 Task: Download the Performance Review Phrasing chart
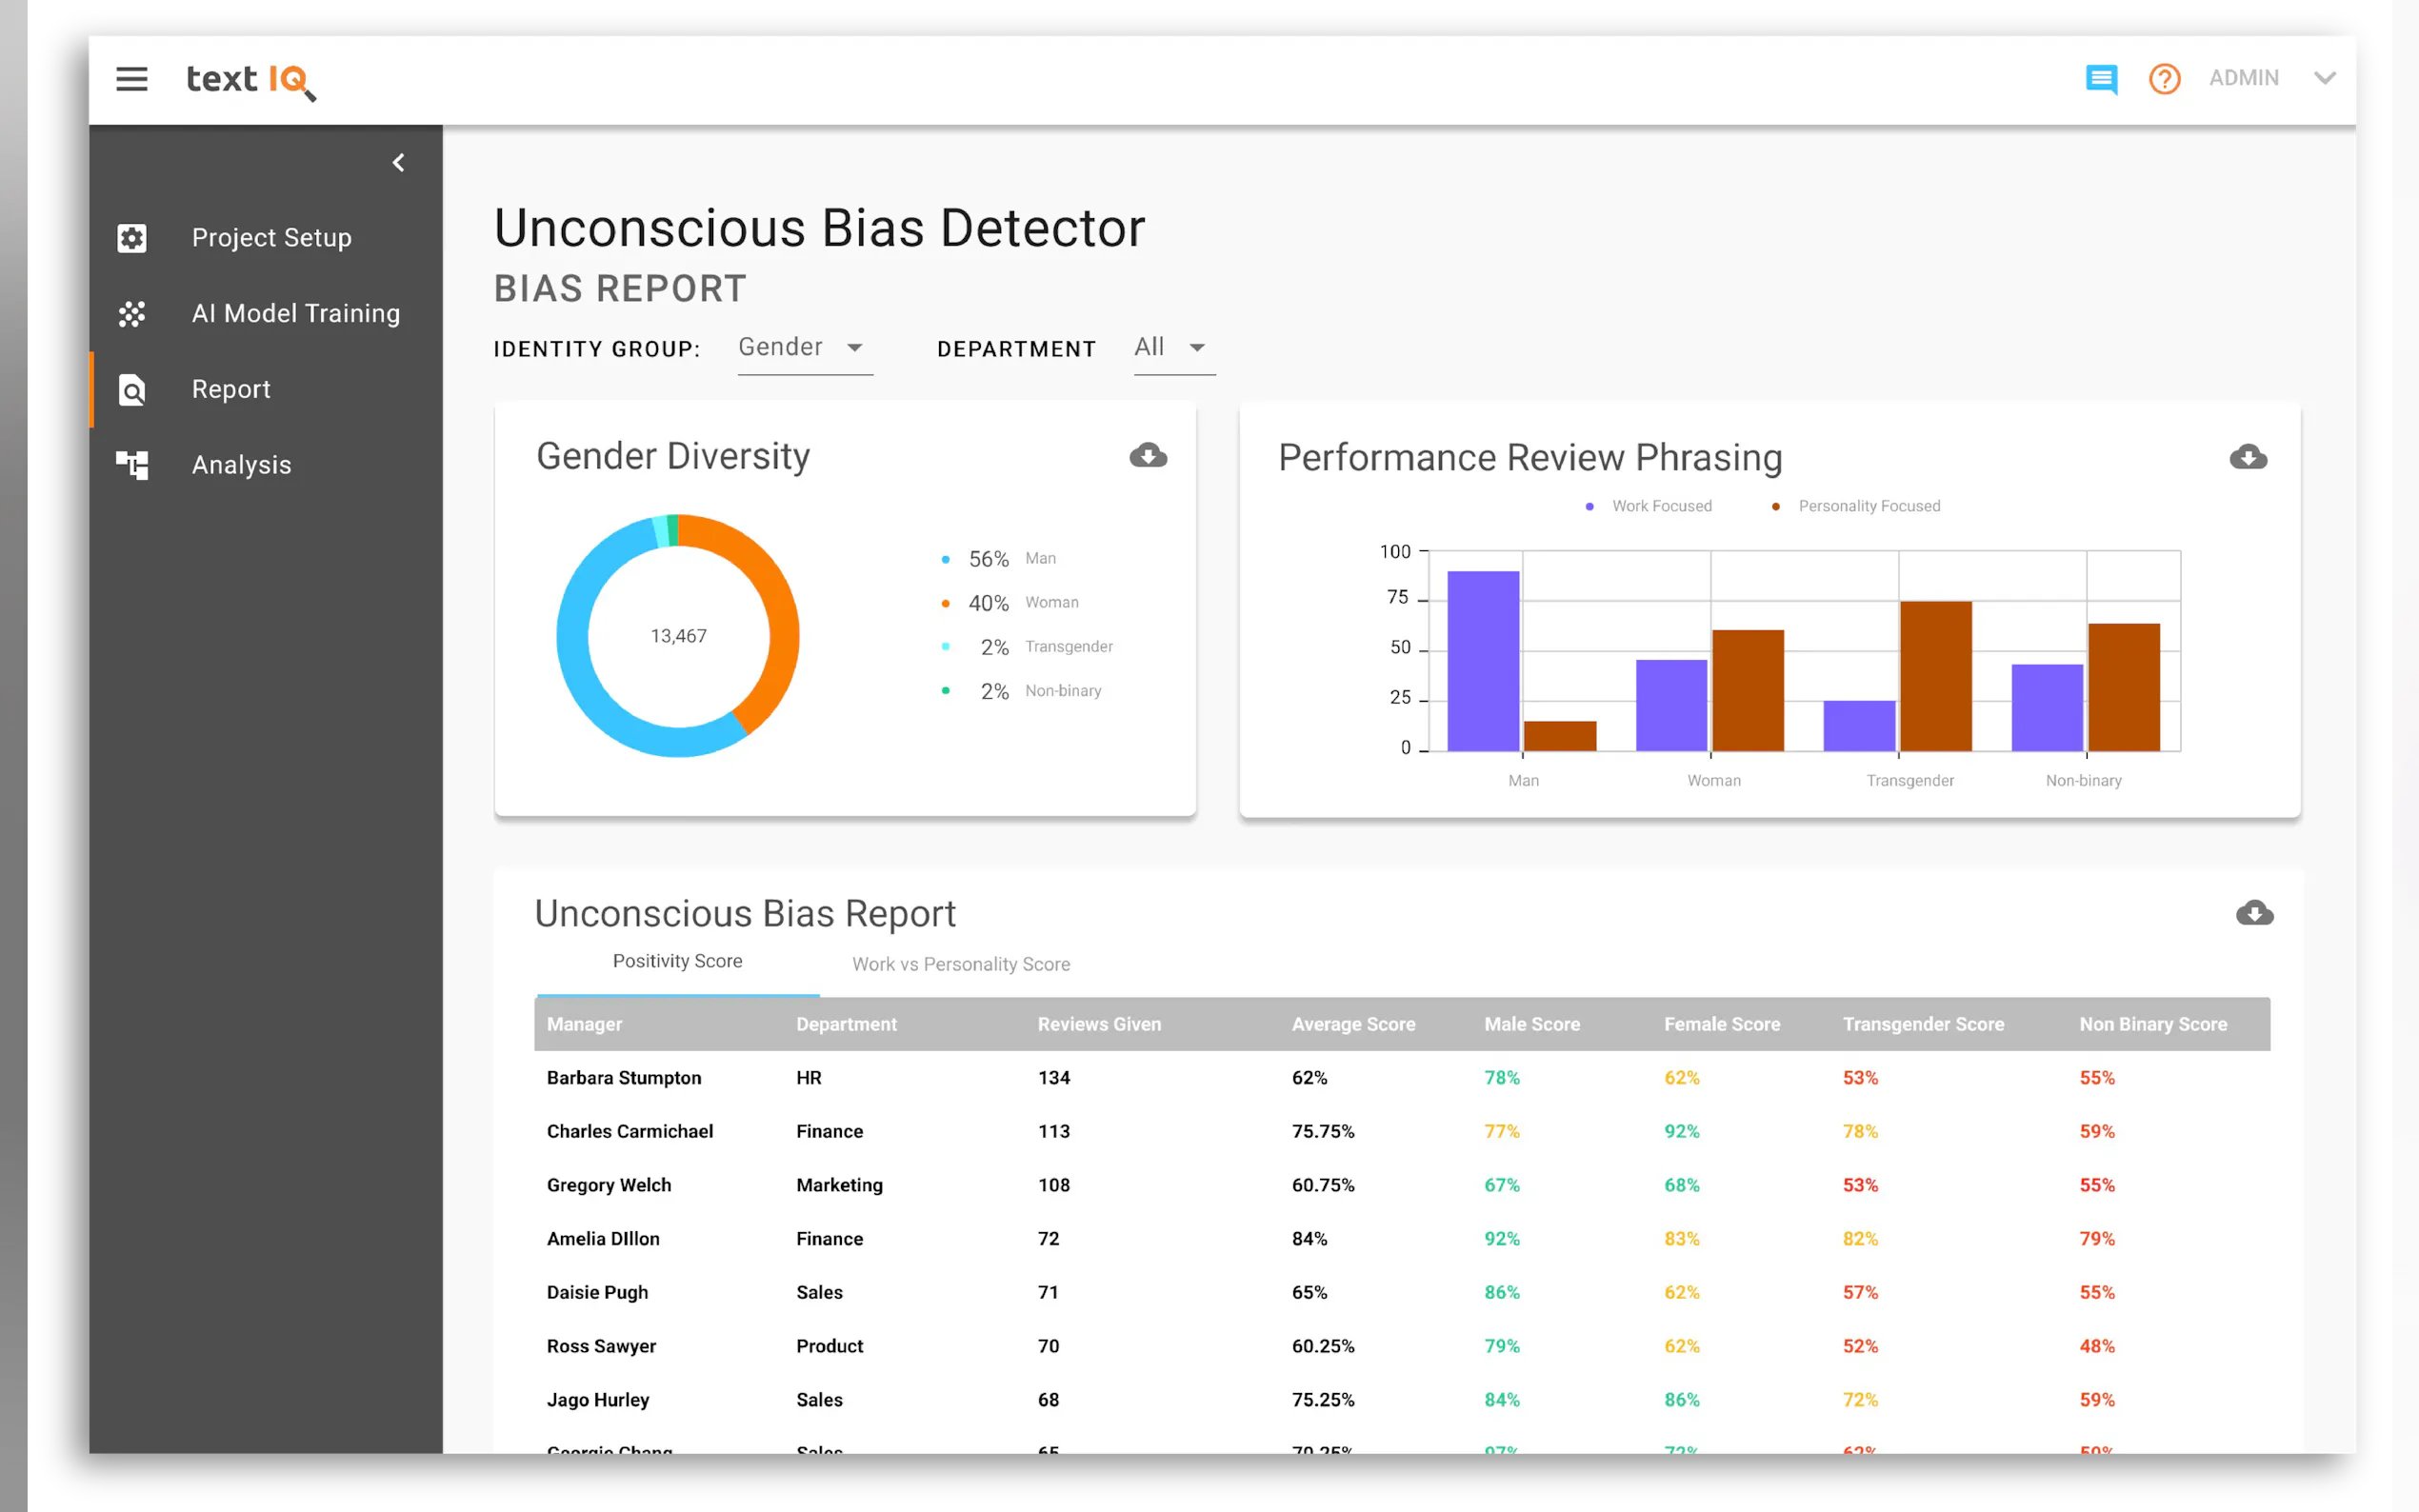point(2247,458)
